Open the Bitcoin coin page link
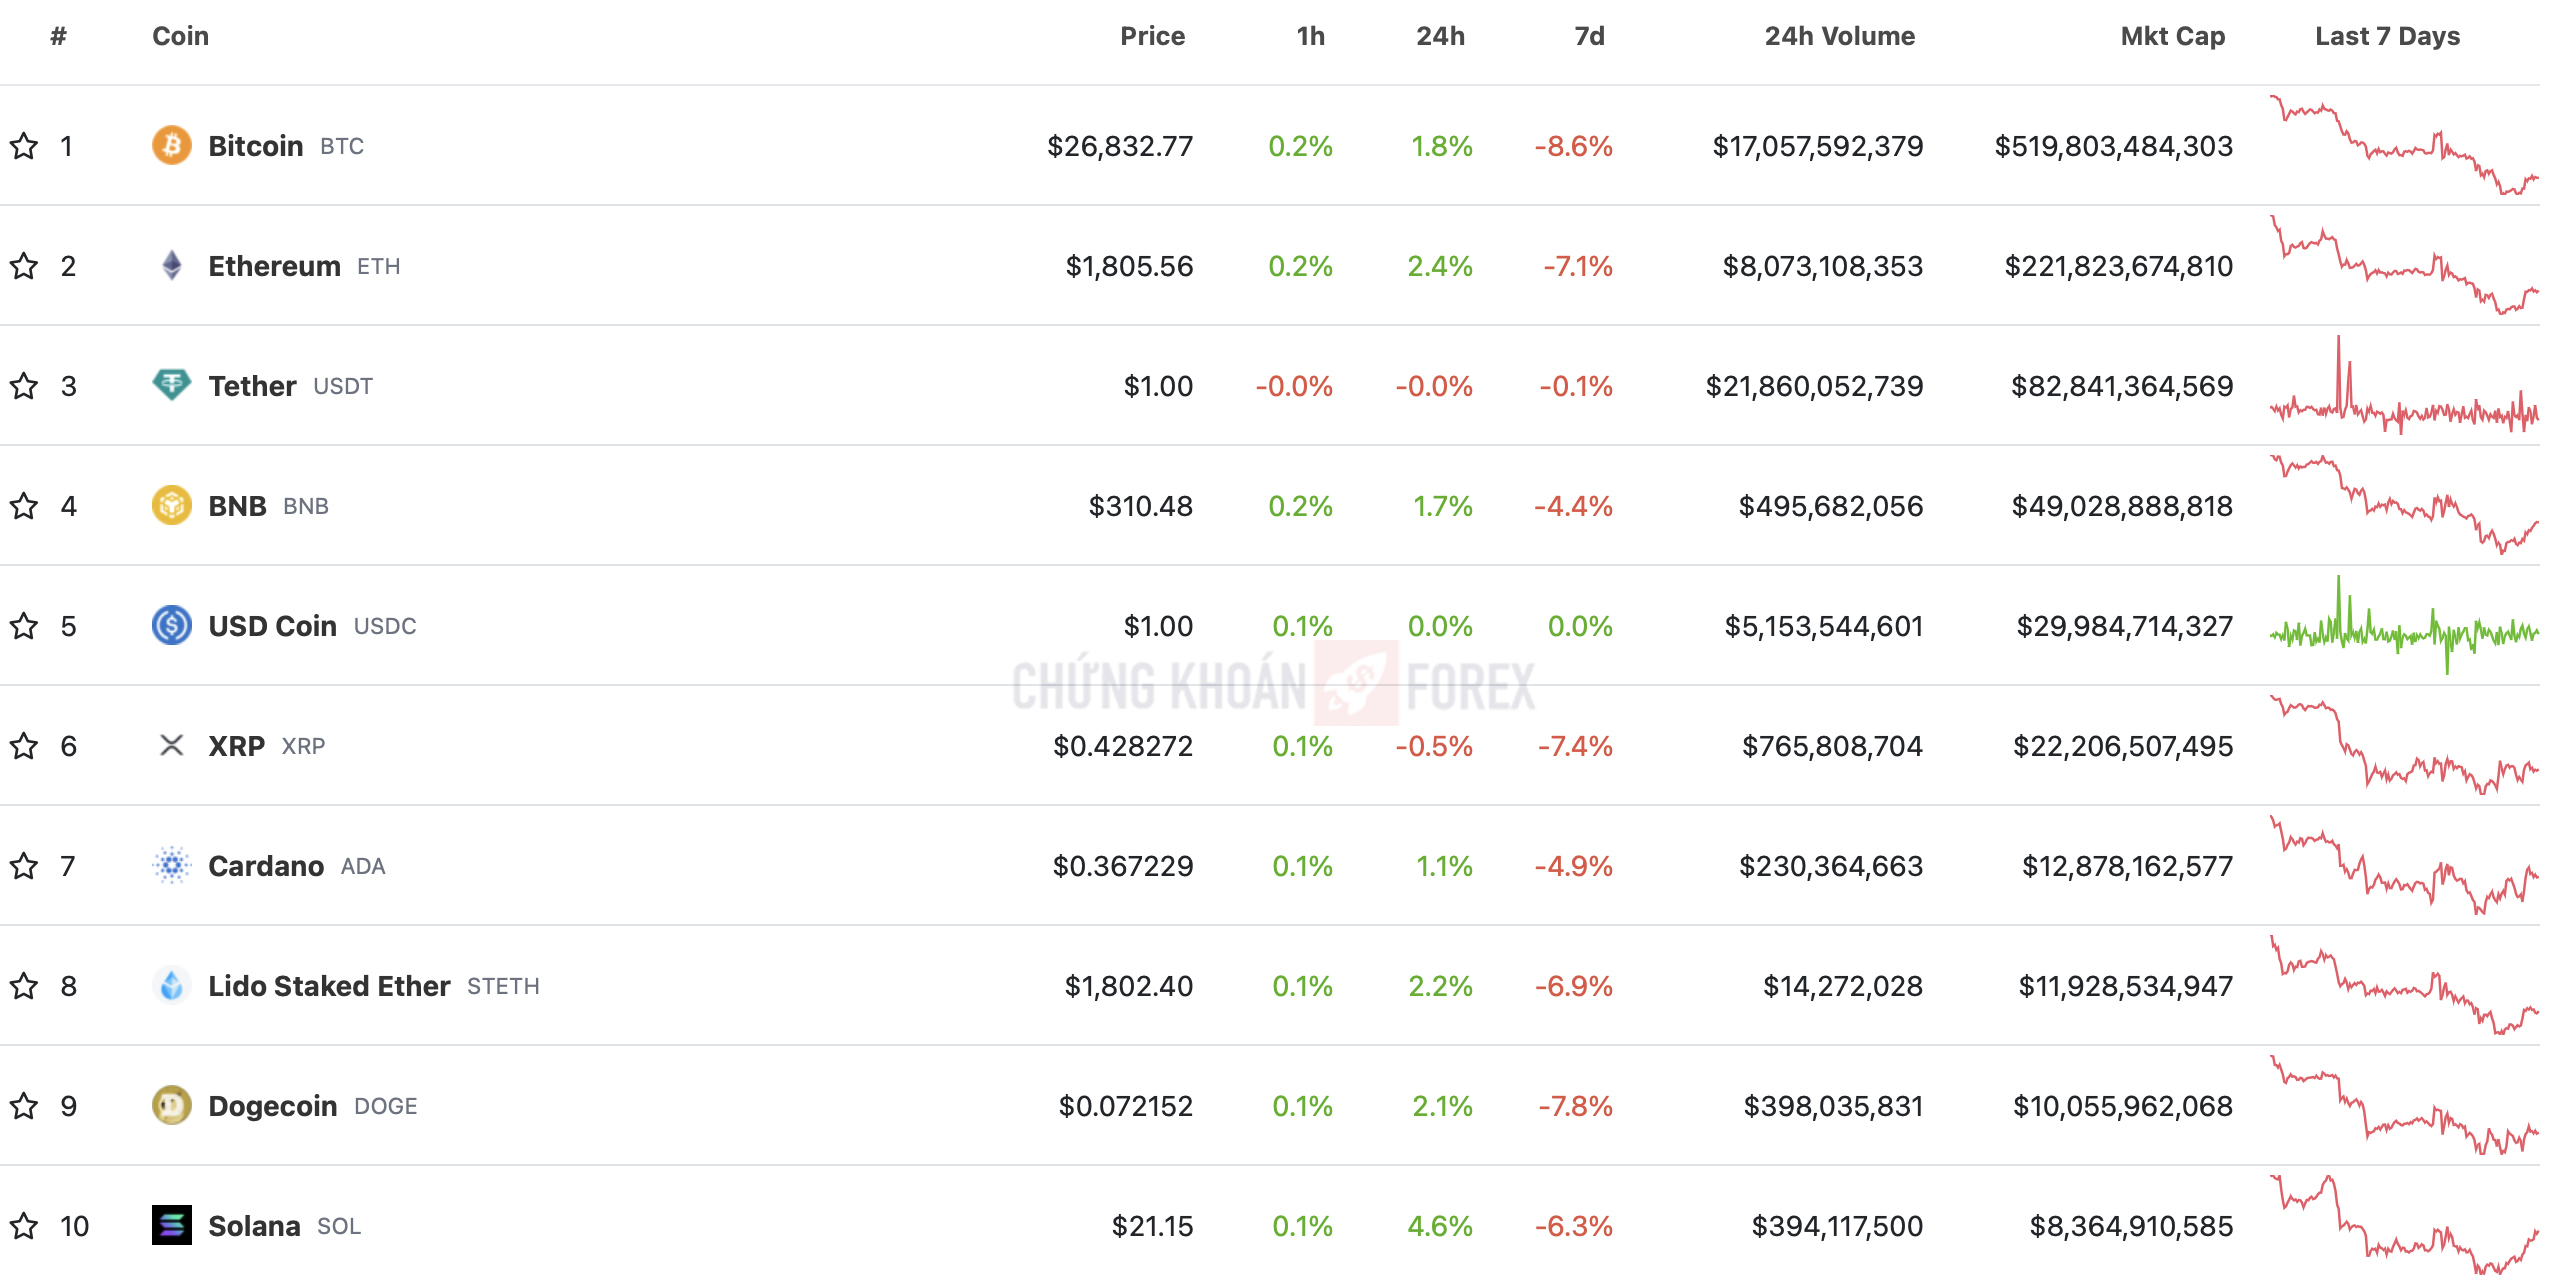 pyautogui.click(x=255, y=146)
